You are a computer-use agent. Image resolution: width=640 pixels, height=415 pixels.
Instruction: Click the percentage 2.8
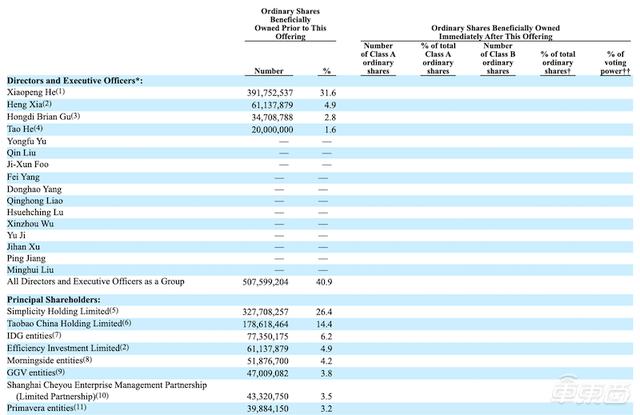point(330,118)
